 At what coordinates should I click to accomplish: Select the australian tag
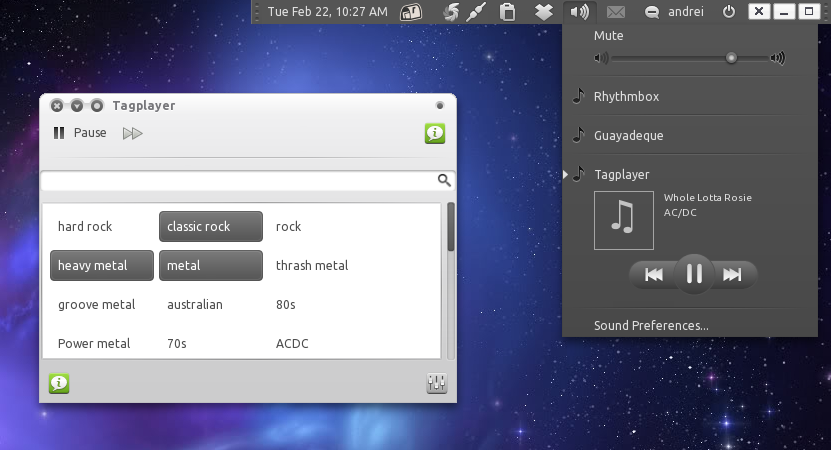pyautogui.click(x=195, y=305)
